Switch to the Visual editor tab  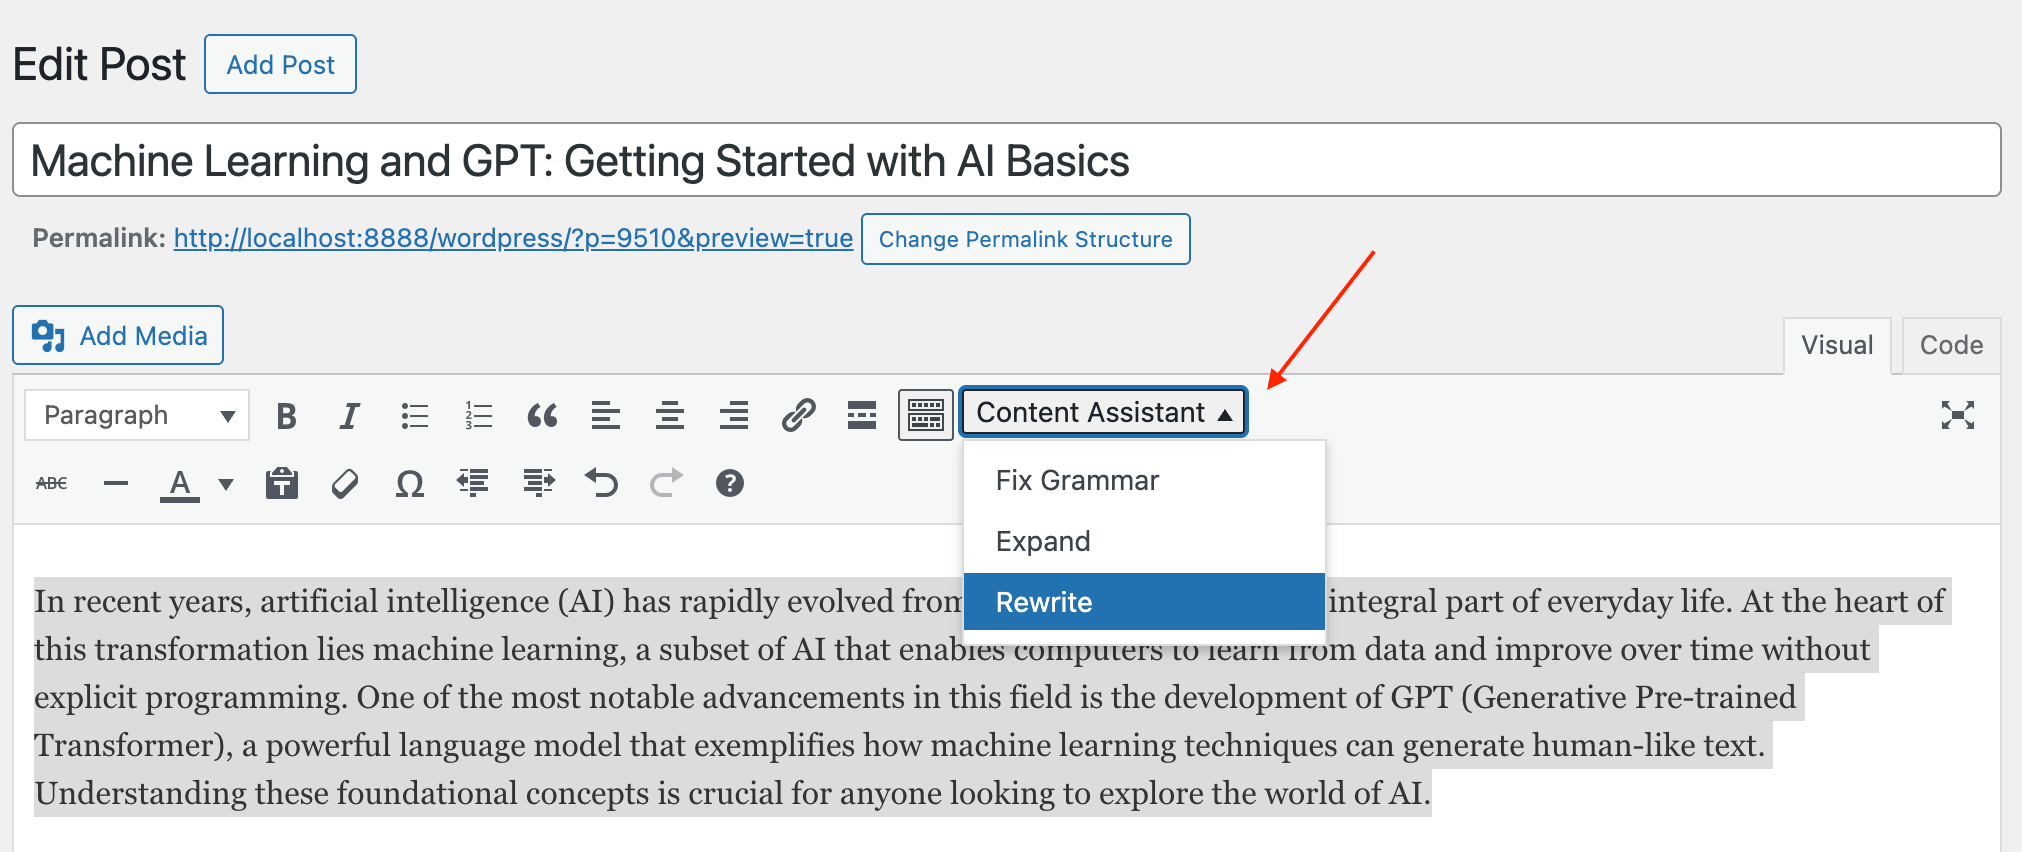[1837, 346]
